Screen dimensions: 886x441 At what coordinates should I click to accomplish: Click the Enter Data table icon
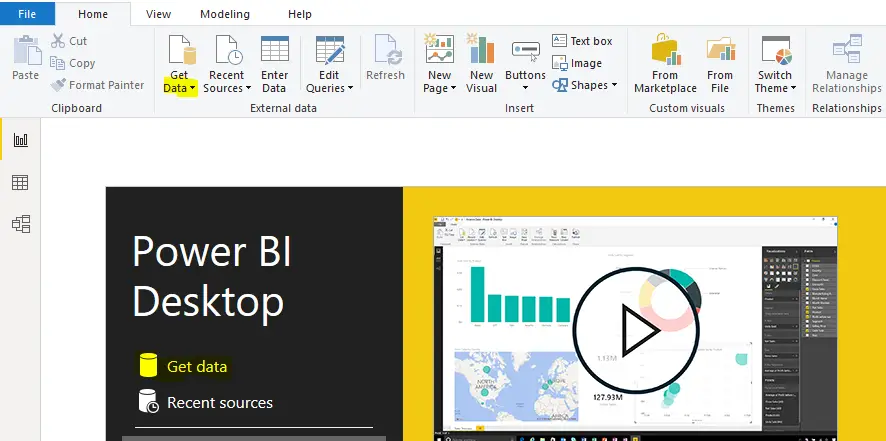pos(275,49)
